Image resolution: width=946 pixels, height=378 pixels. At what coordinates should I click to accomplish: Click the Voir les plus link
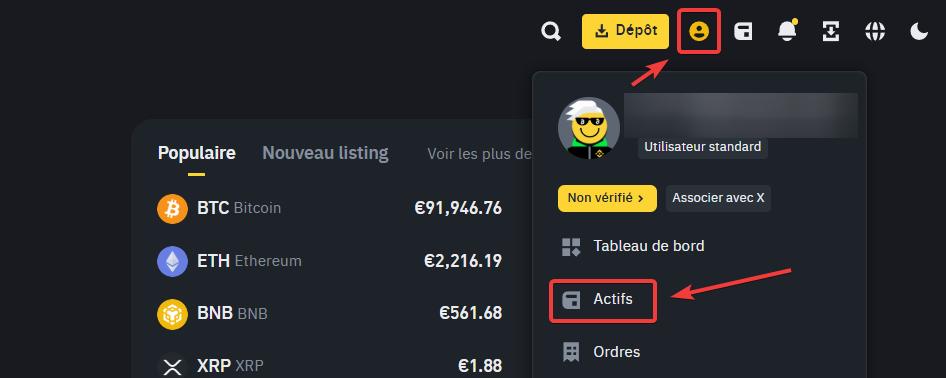click(x=479, y=154)
